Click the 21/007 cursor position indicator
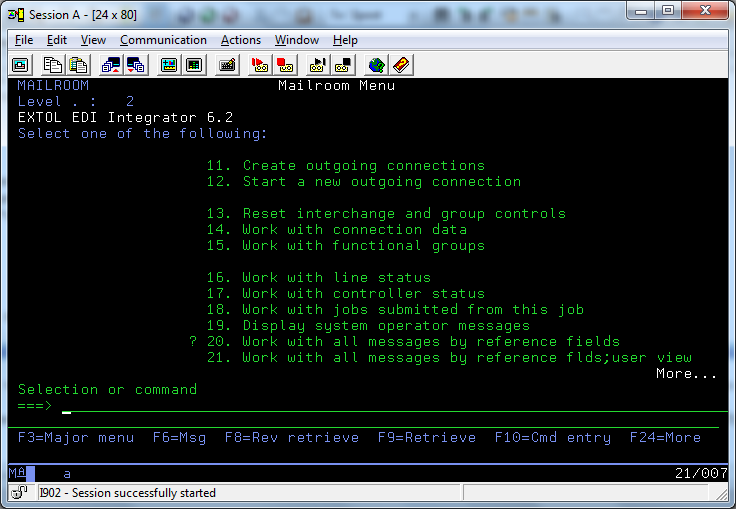The width and height of the screenshot is (736, 509). click(x=701, y=473)
